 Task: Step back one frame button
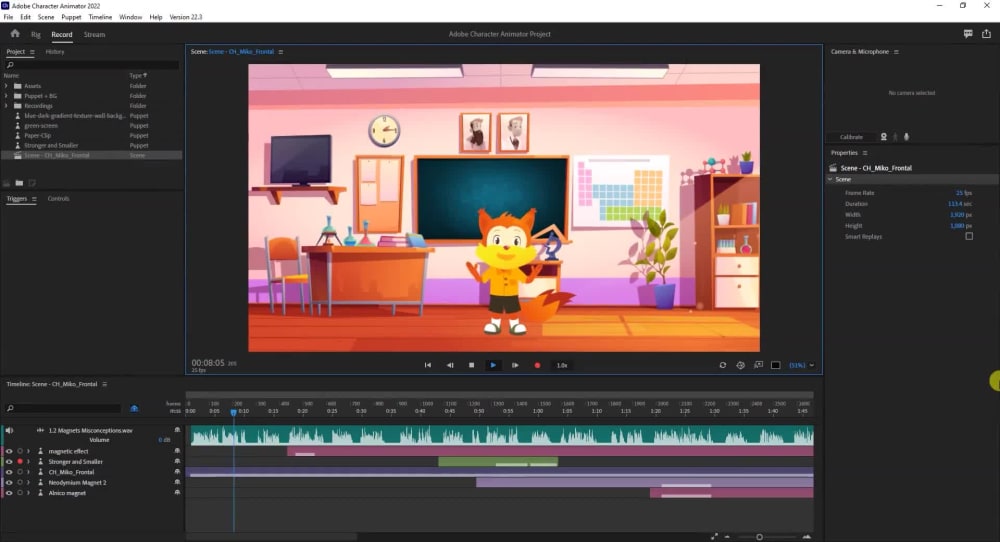(x=450, y=365)
